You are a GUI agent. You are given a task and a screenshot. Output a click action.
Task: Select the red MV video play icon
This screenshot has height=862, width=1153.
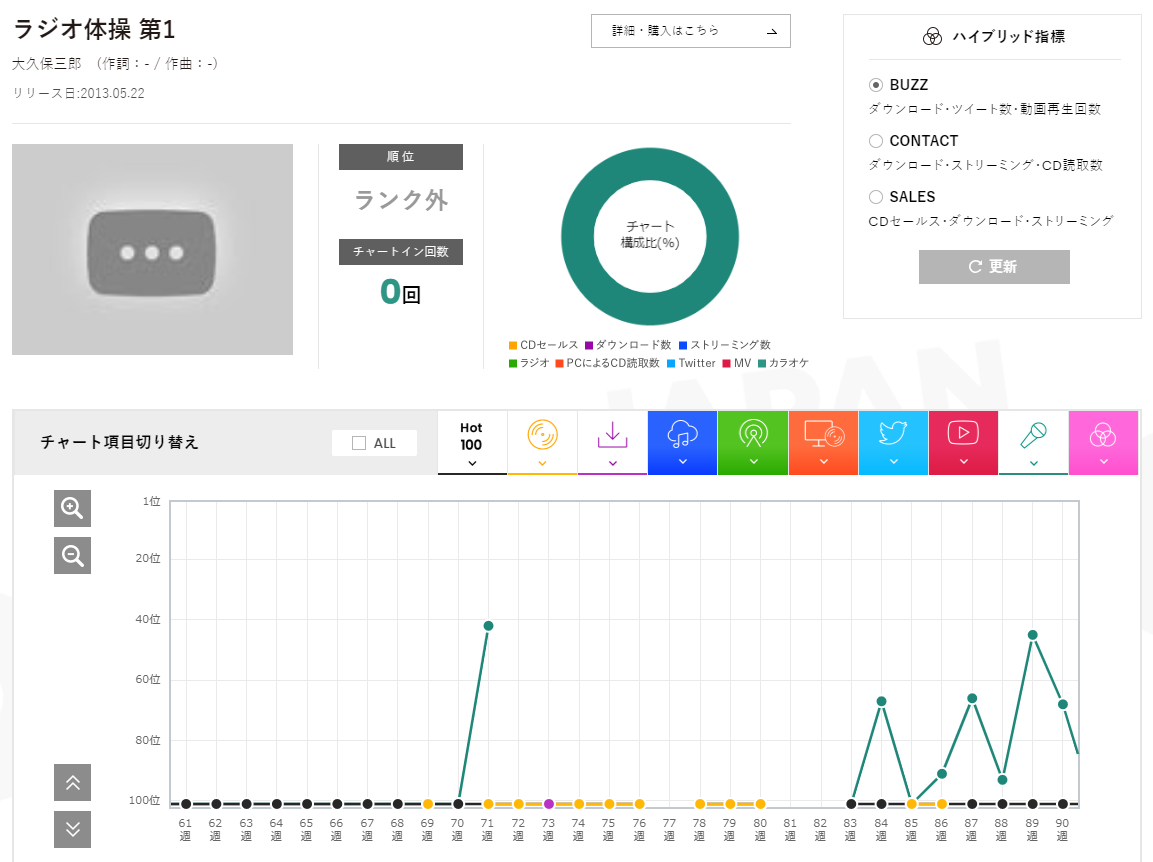963,432
